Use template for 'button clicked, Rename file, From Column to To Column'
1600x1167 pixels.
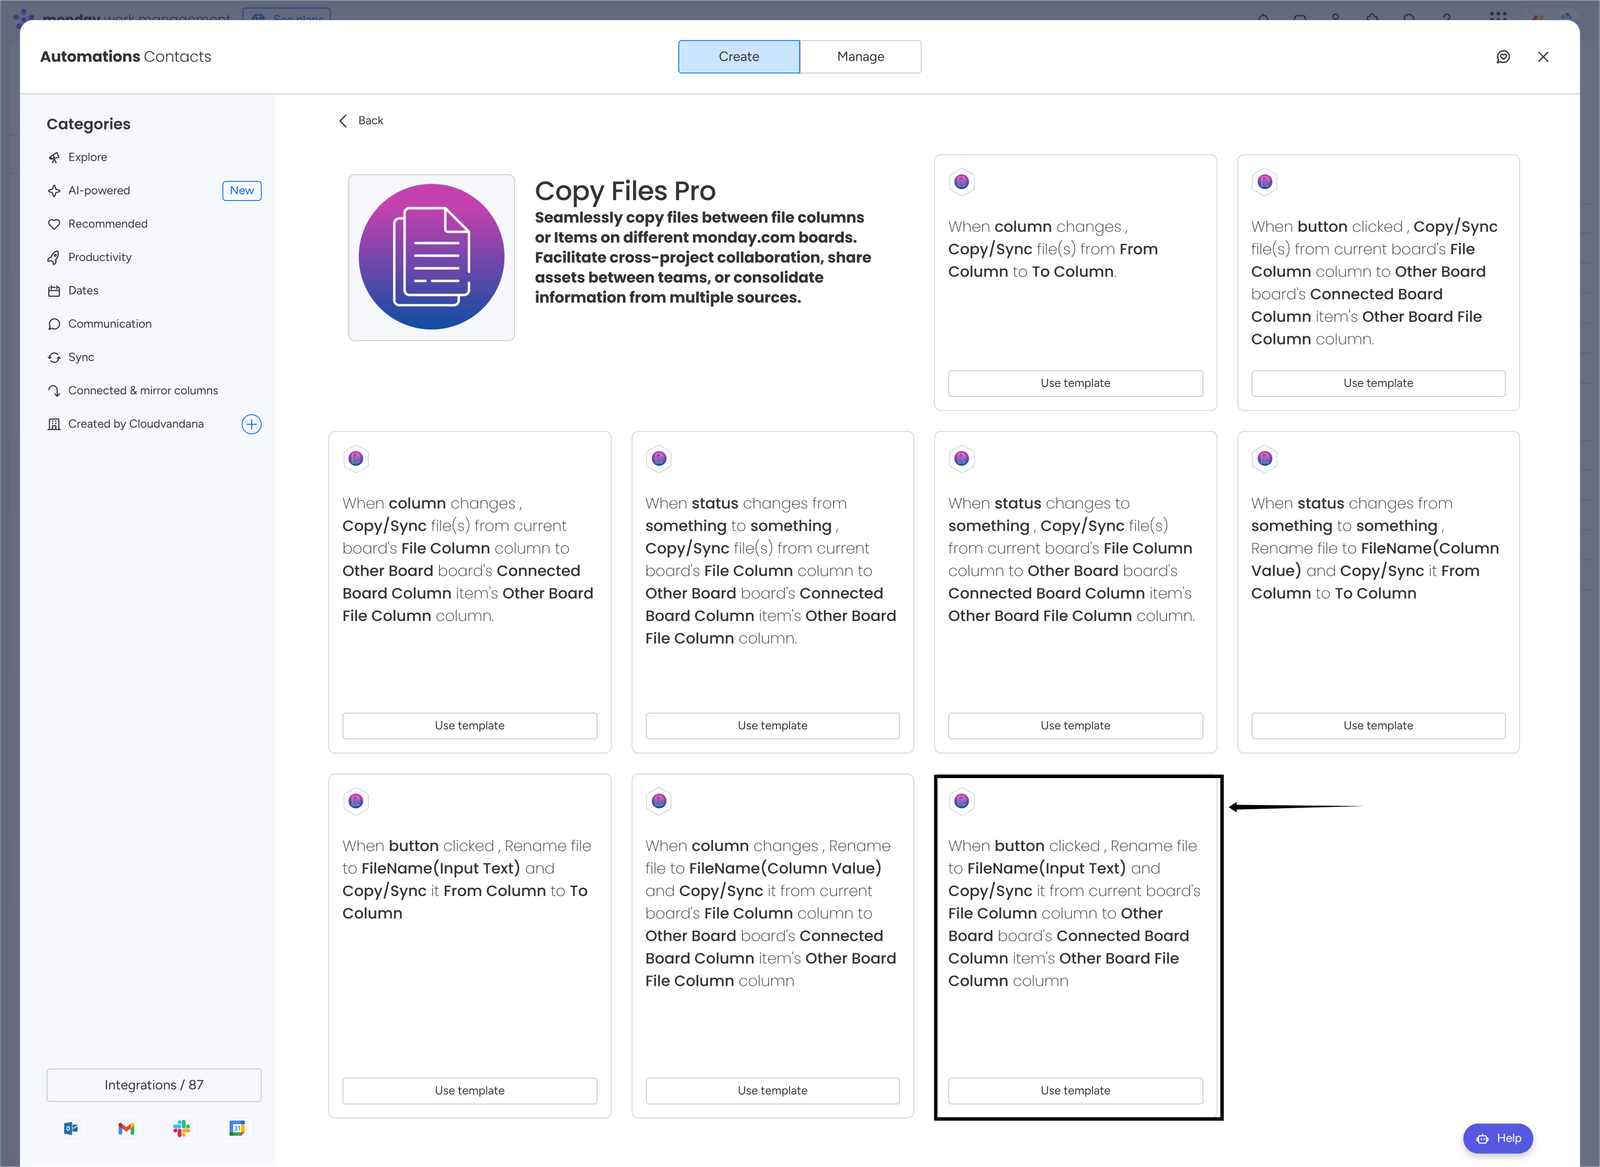pyautogui.click(x=469, y=1091)
